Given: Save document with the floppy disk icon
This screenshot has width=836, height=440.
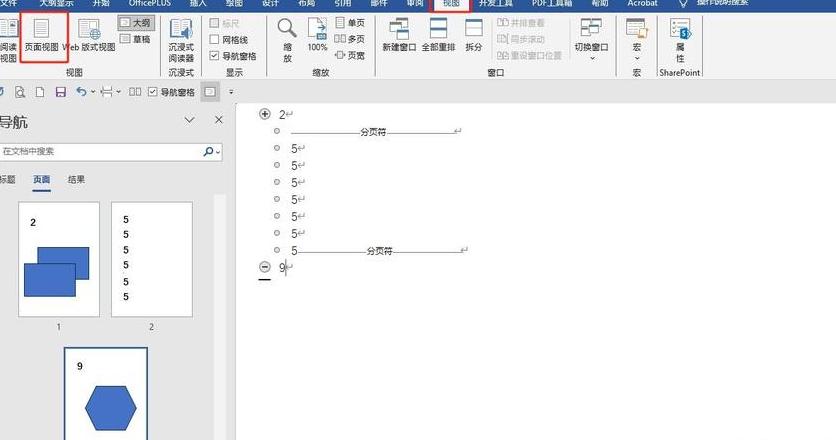Looking at the screenshot, I should [60, 92].
